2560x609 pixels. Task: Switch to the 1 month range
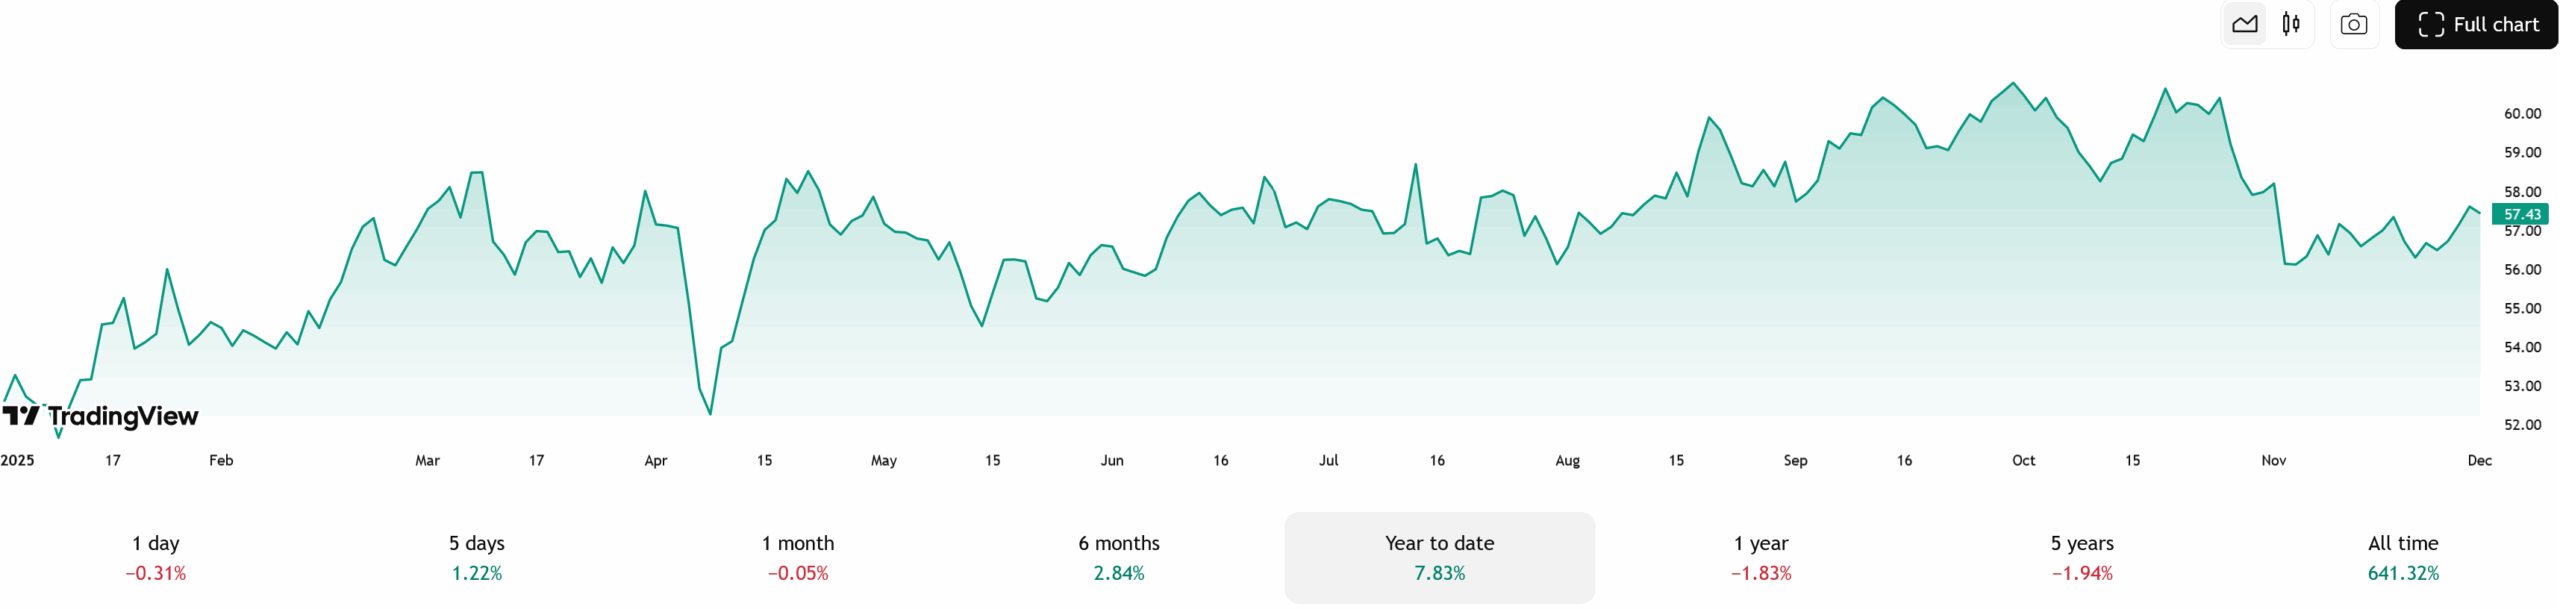798,558
